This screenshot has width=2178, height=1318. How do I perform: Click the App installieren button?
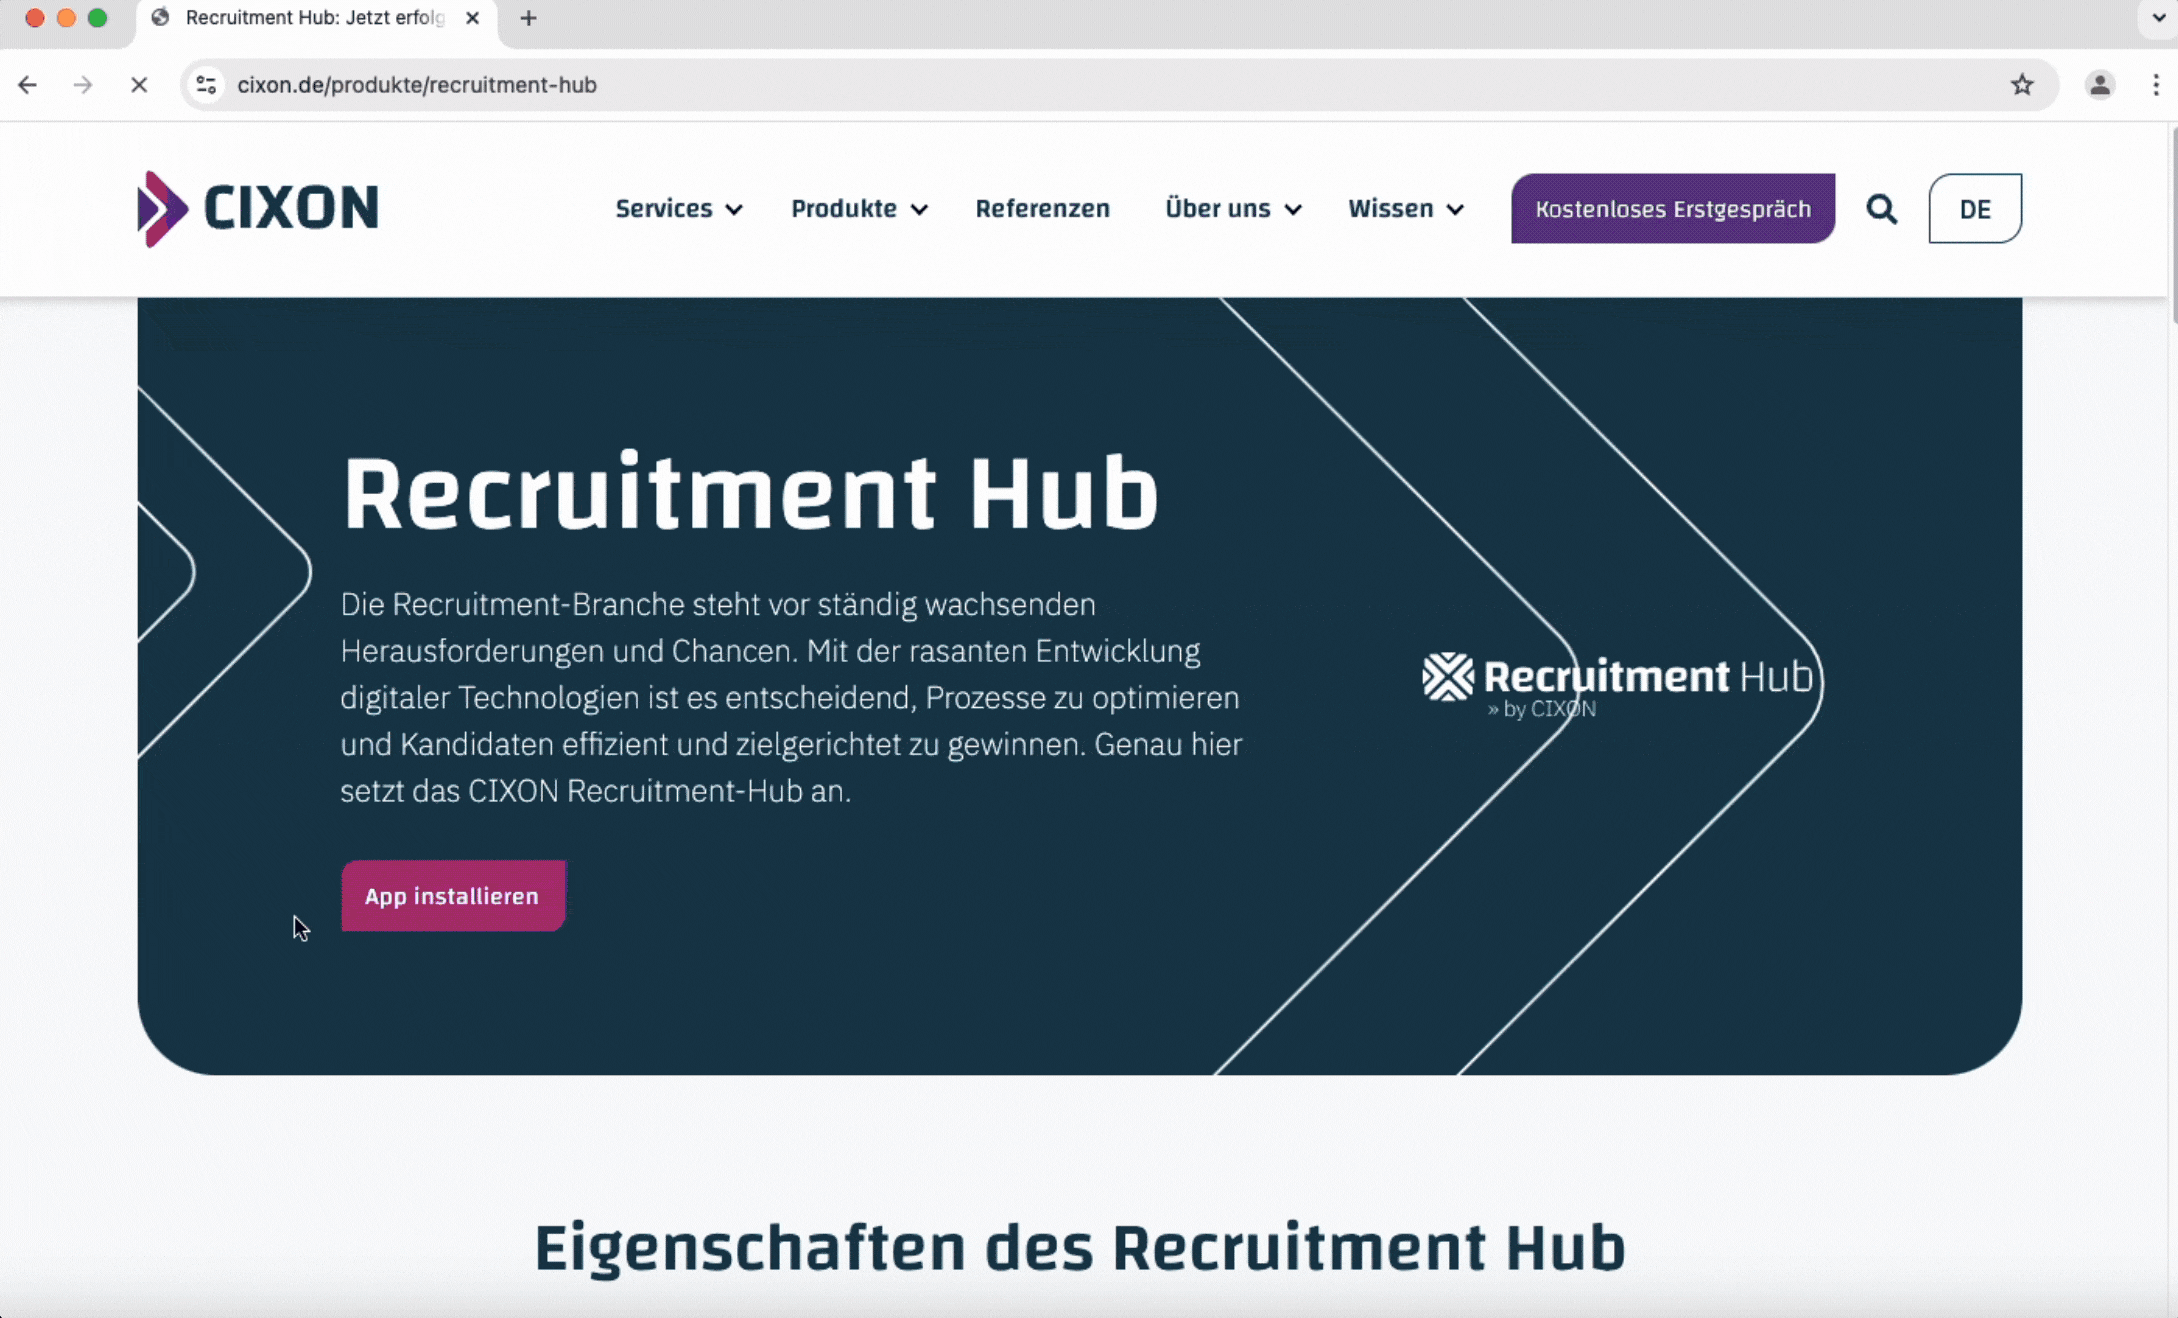tap(451, 895)
